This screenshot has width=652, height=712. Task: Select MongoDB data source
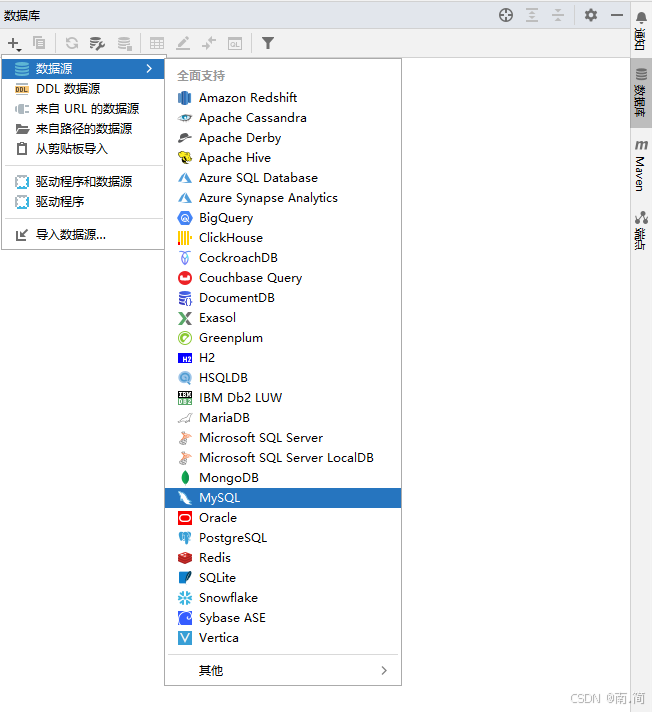point(283,477)
